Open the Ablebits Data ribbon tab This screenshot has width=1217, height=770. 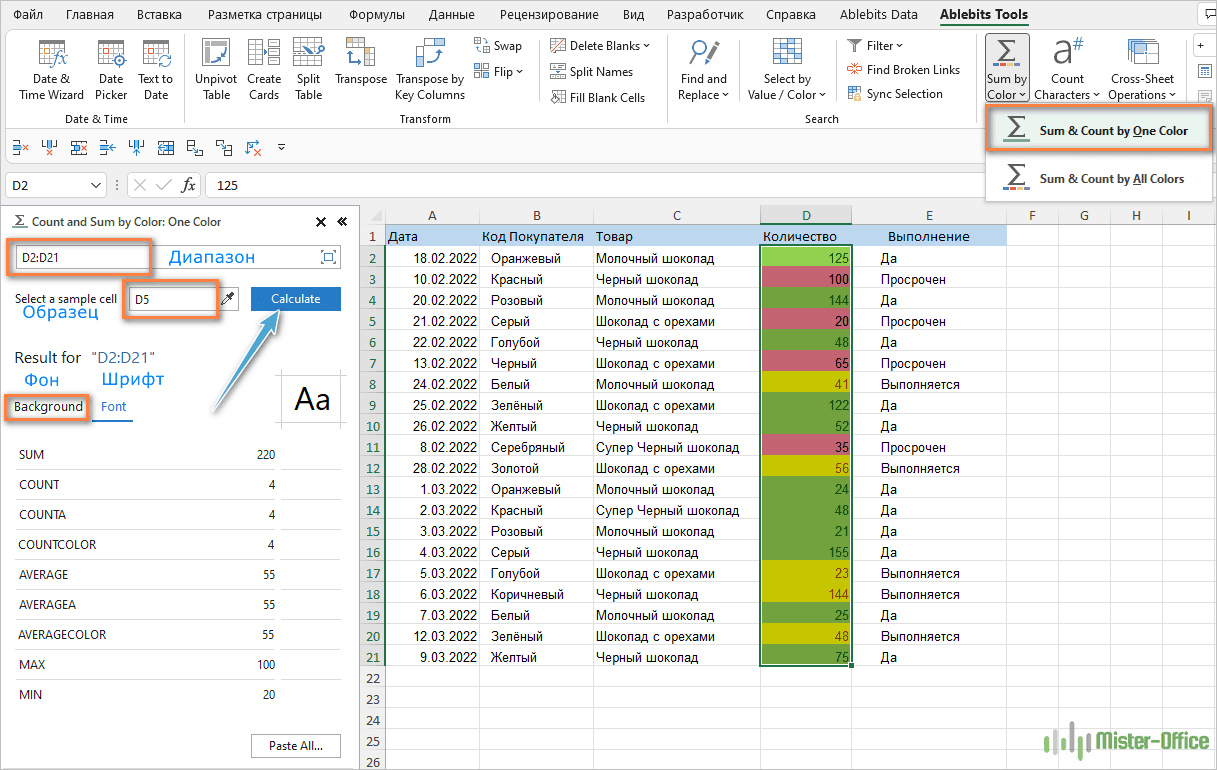coord(880,15)
